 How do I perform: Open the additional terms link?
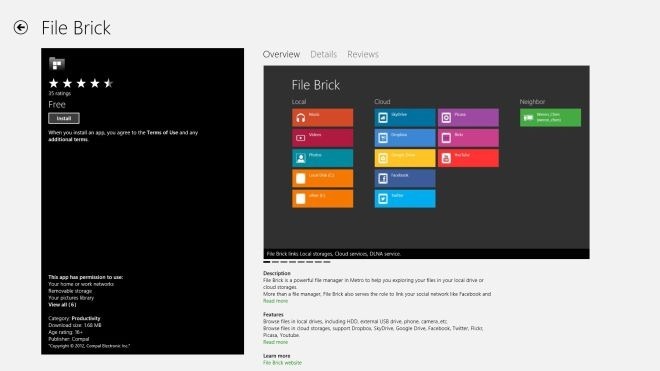point(68,139)
